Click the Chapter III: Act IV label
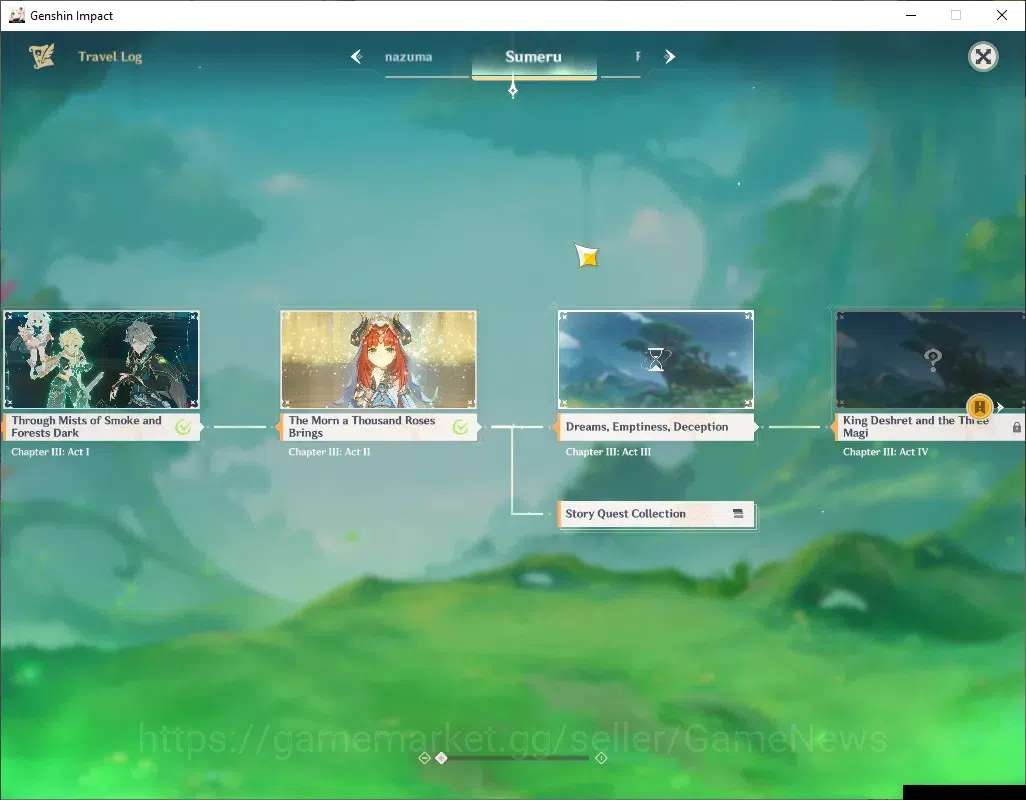 [885, 451]
